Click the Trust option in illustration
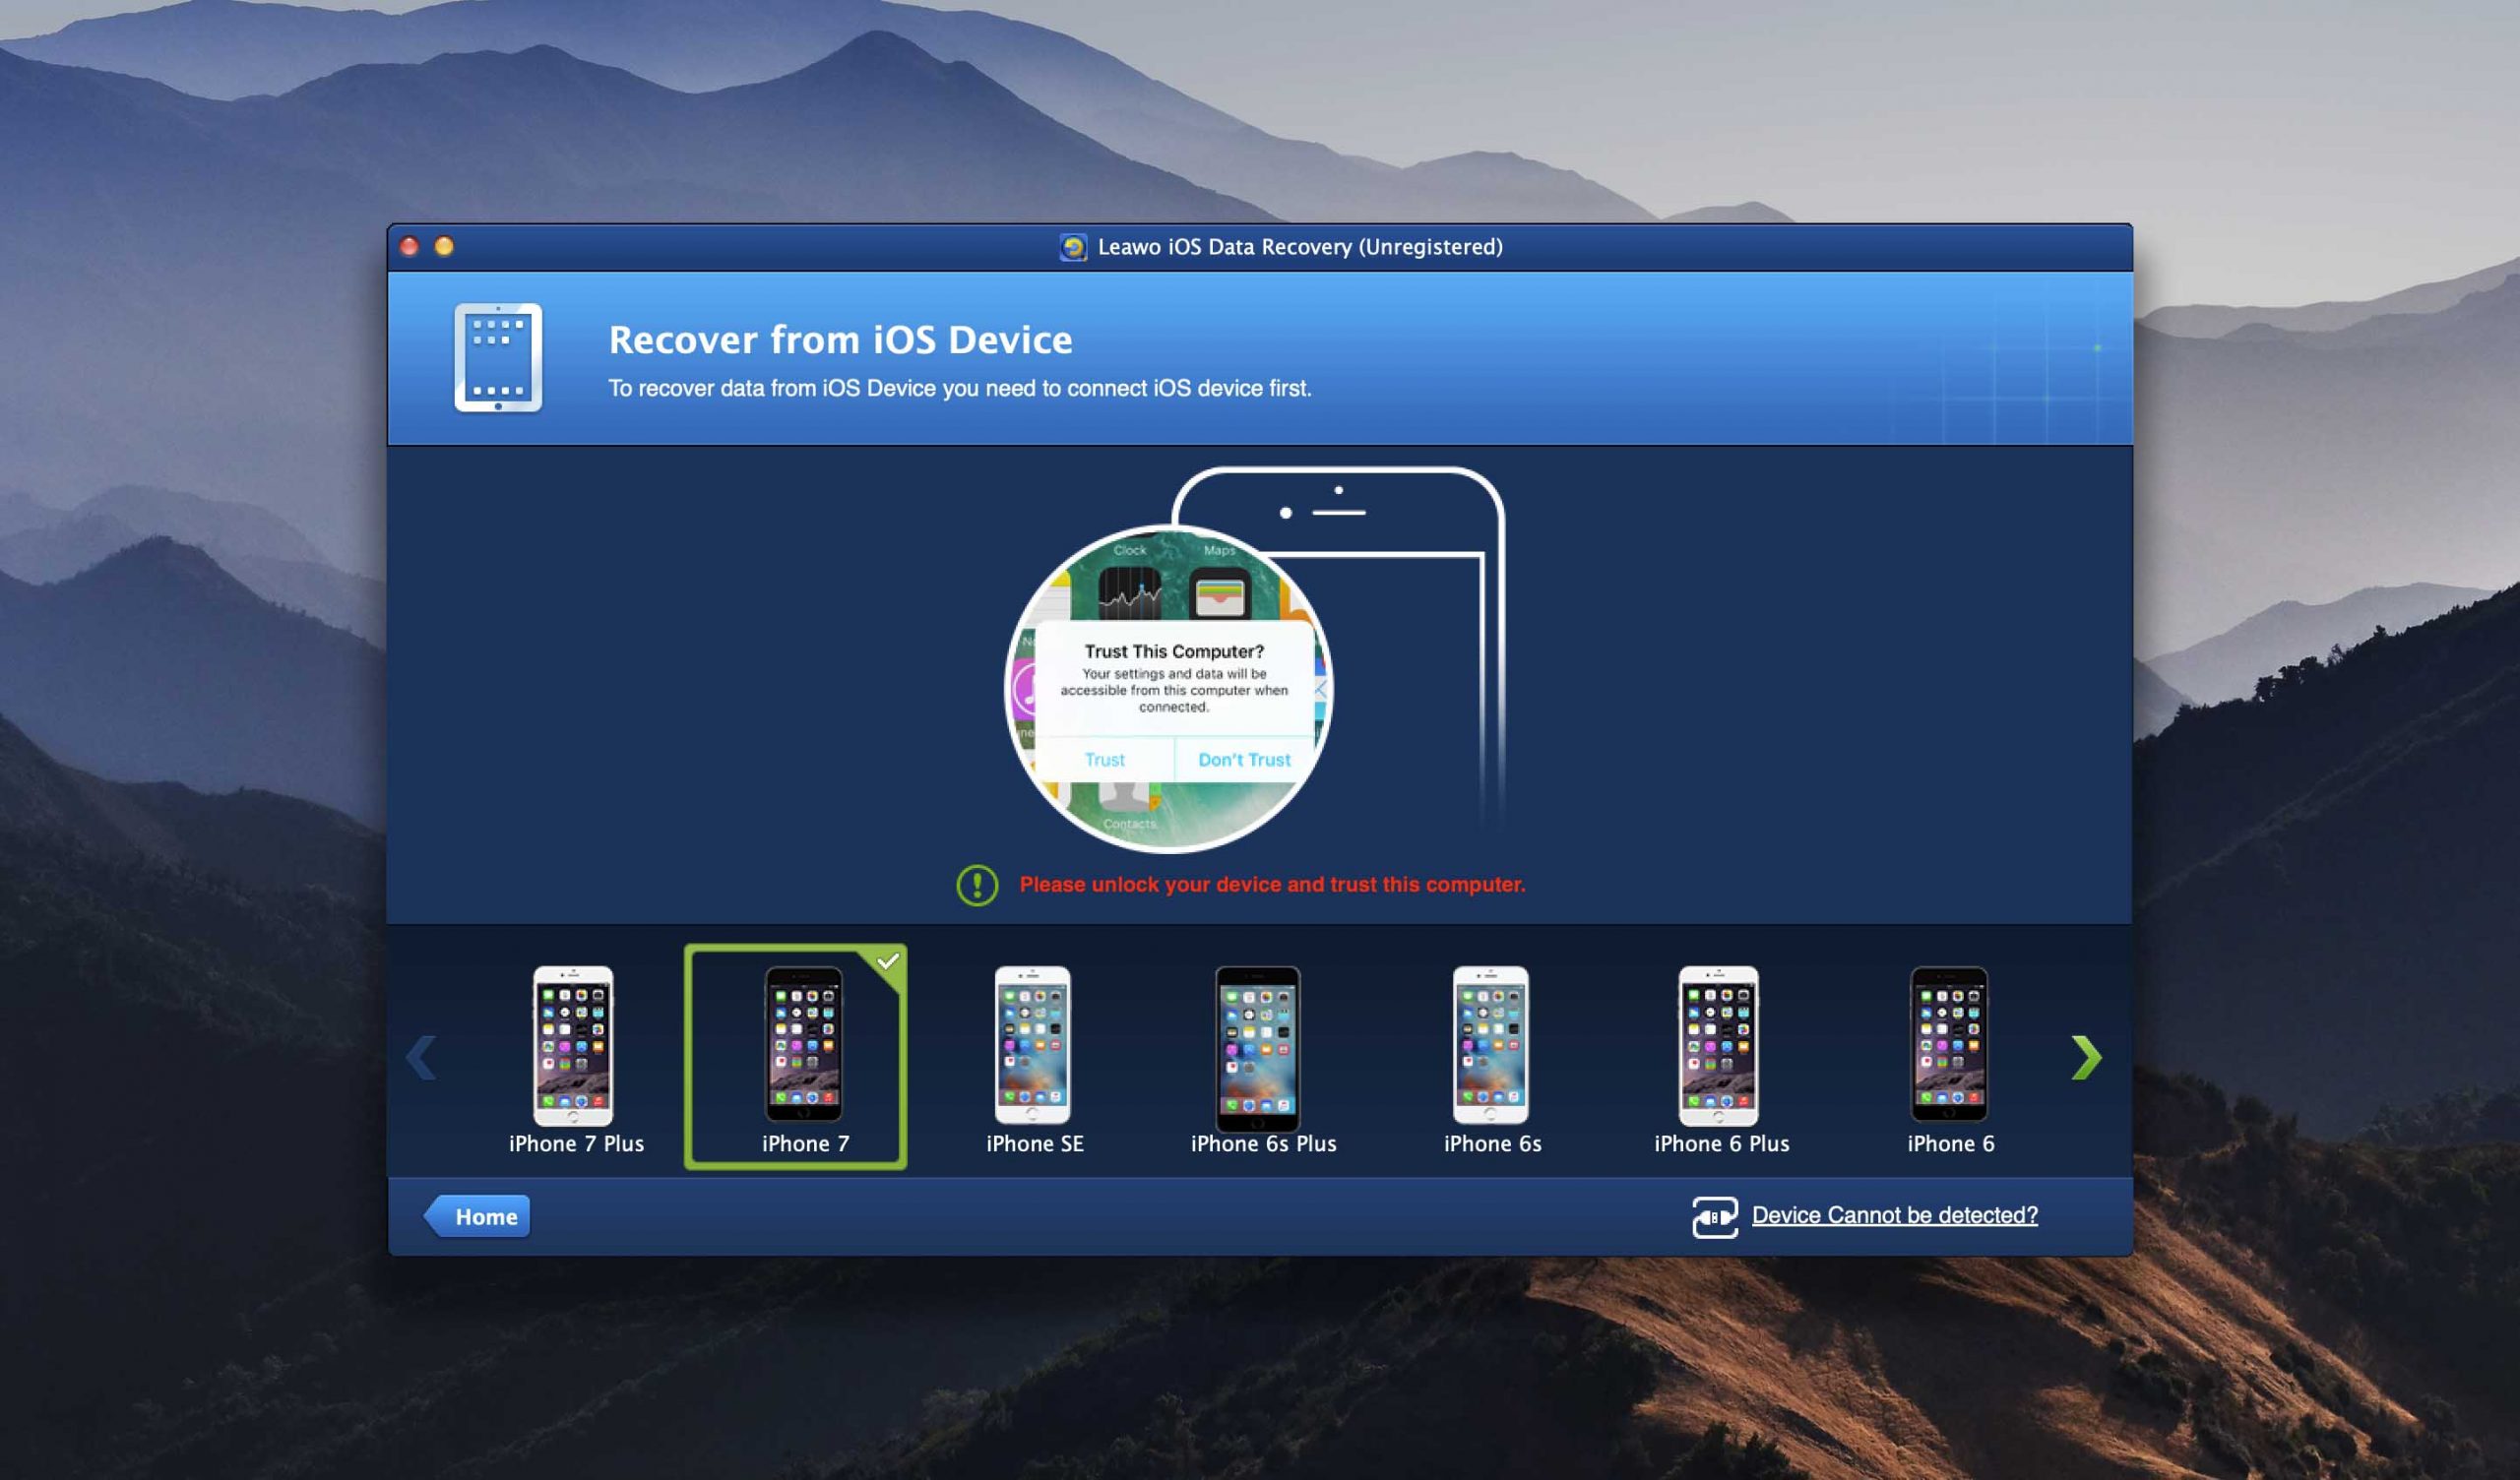Image resolution: width=2520 pixels, height=1480 pixels. (x=1104, y=759)
